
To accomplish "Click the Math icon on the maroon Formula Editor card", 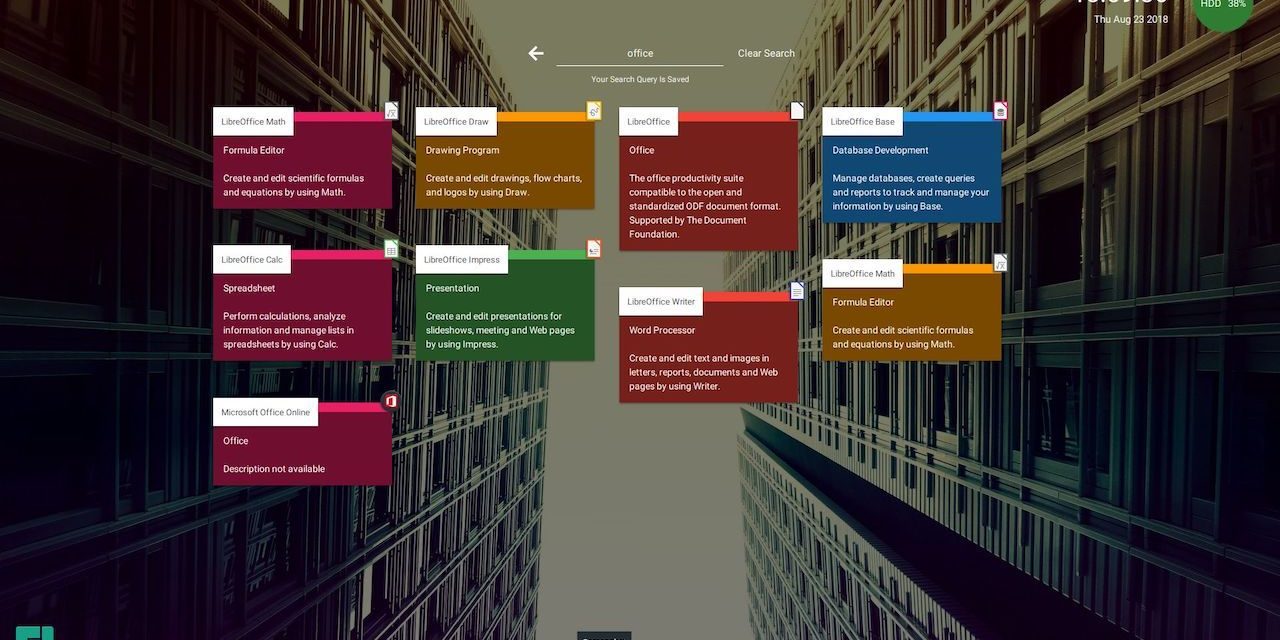I will 391,111.
